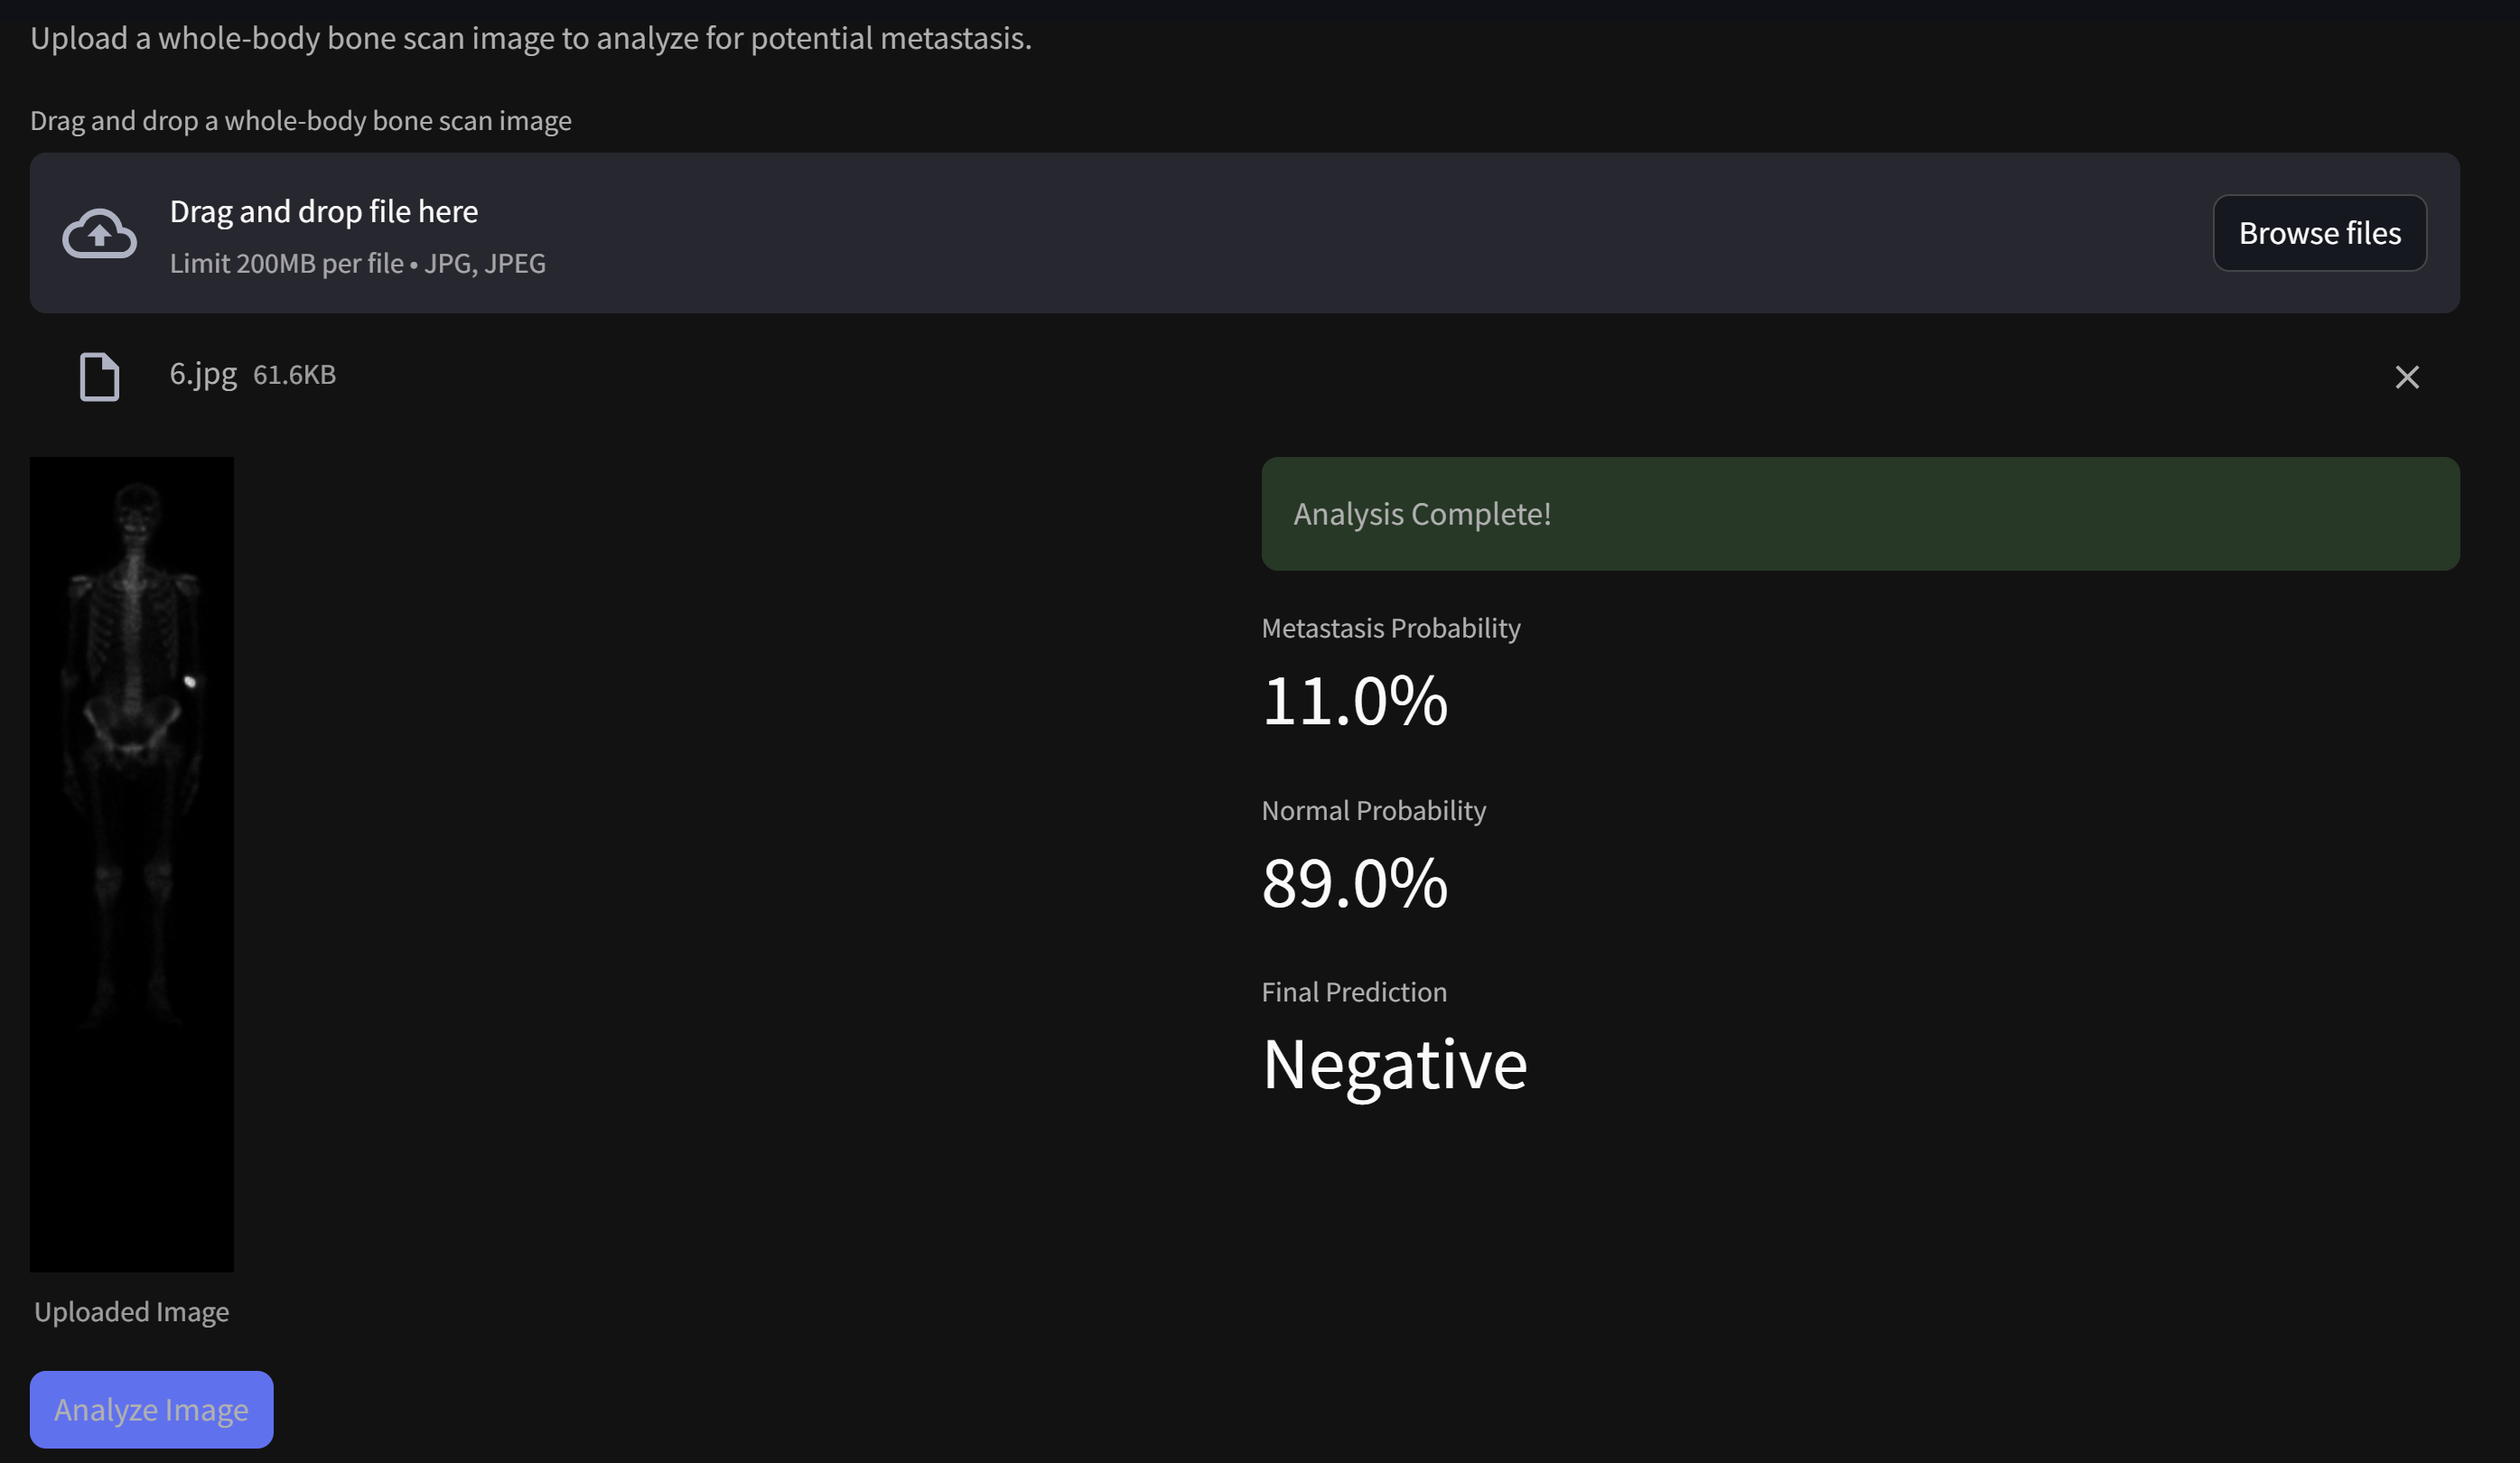Click the 'Drag and drop file here' text

[x=323, y=212]
